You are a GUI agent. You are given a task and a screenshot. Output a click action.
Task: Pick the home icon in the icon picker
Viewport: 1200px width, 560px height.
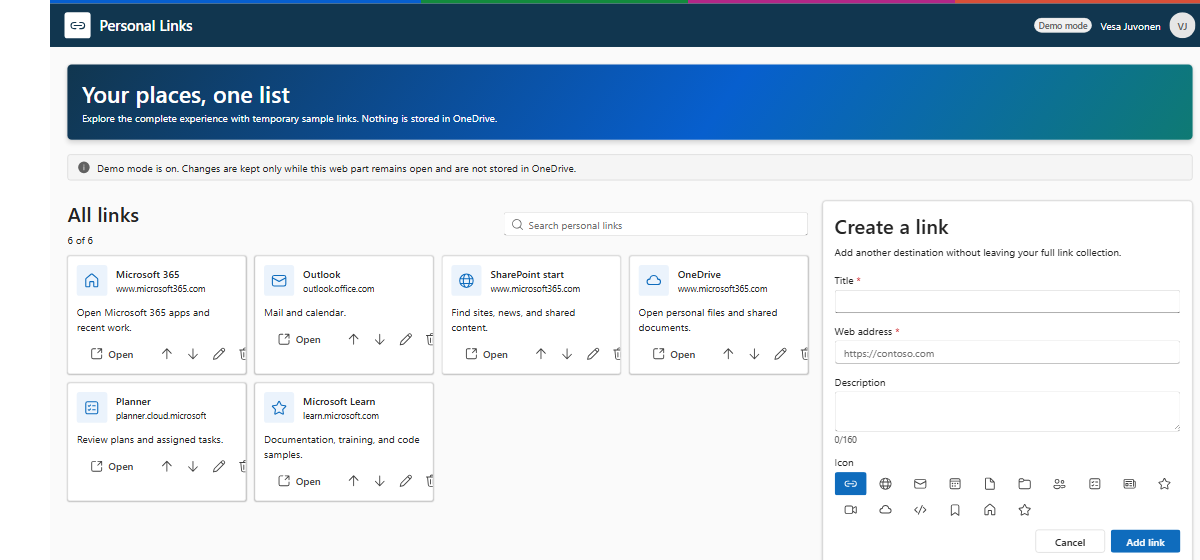[x=990, y=510]
